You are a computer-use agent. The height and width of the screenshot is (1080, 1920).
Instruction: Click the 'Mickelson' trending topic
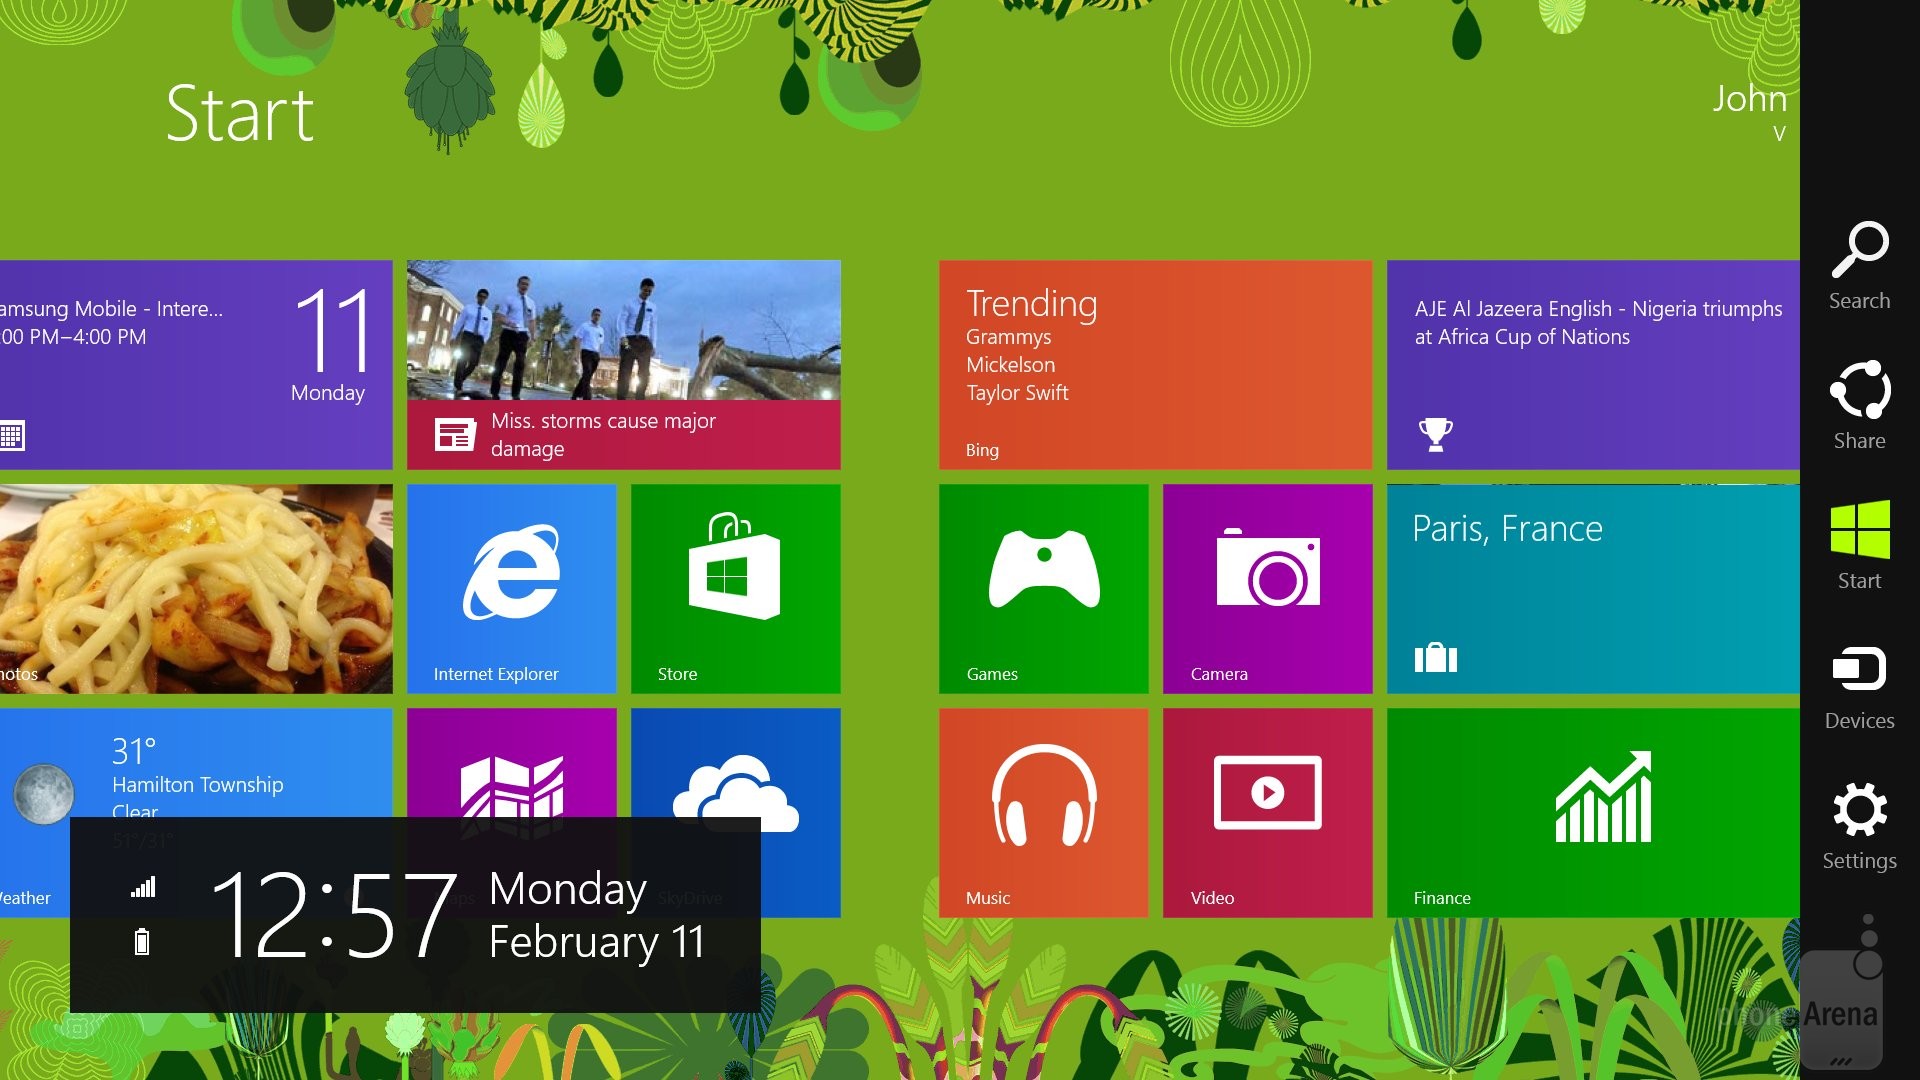click(x=1010, y=365)
